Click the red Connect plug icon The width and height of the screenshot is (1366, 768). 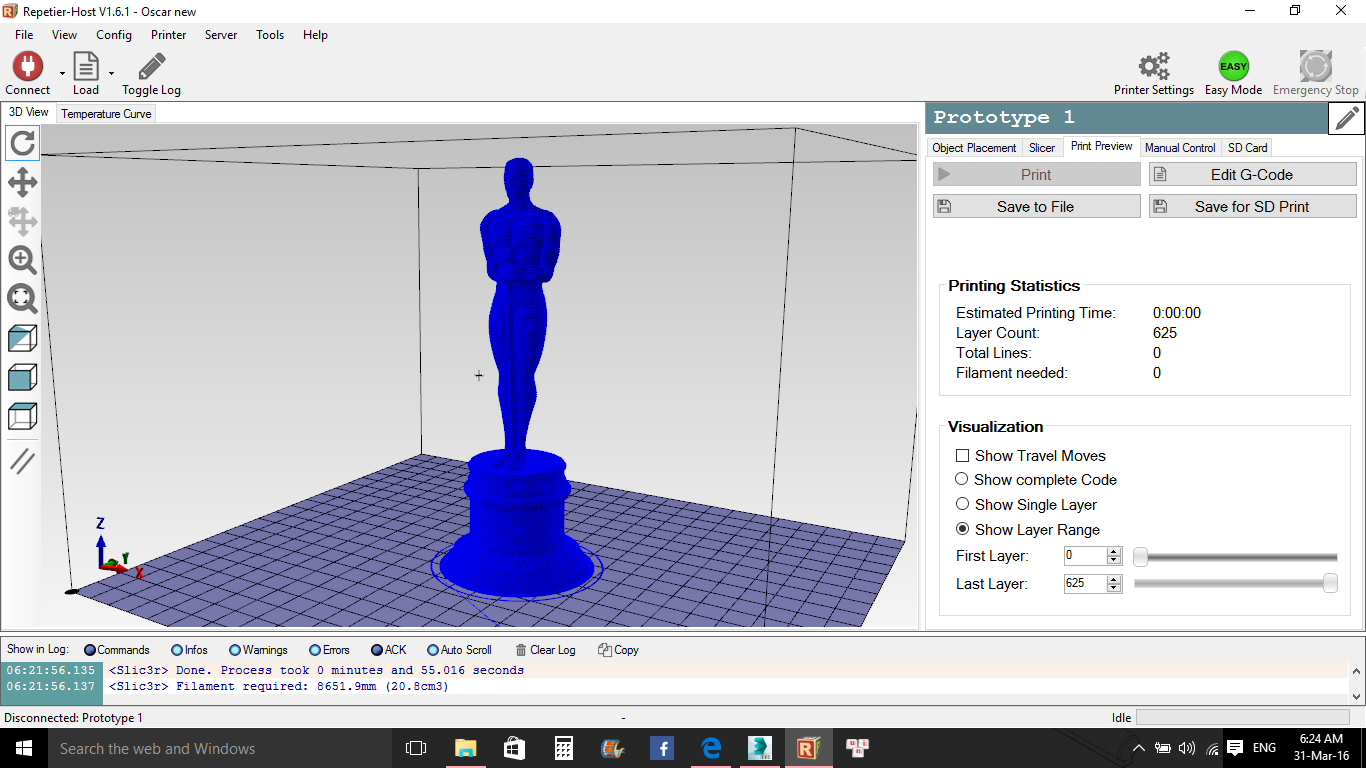pos(27,66)
